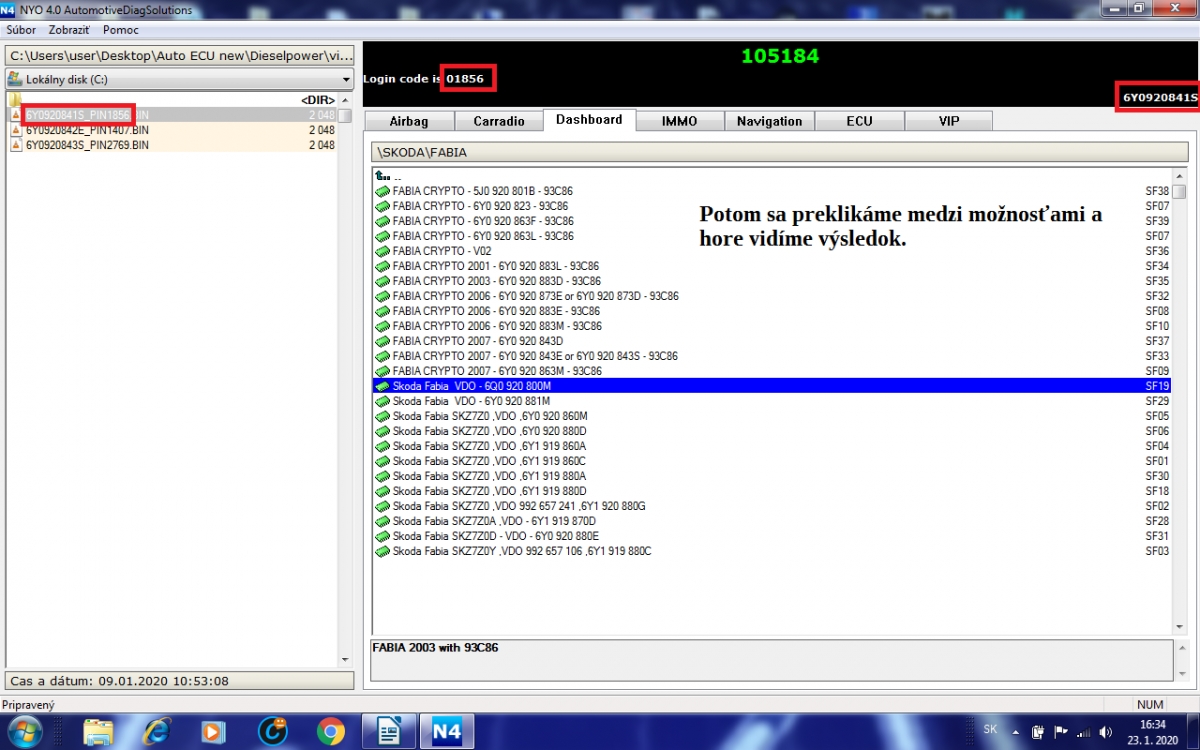Switch to the ECU tab
This screenshot has height=750, width=1200.
coord(859,121)
